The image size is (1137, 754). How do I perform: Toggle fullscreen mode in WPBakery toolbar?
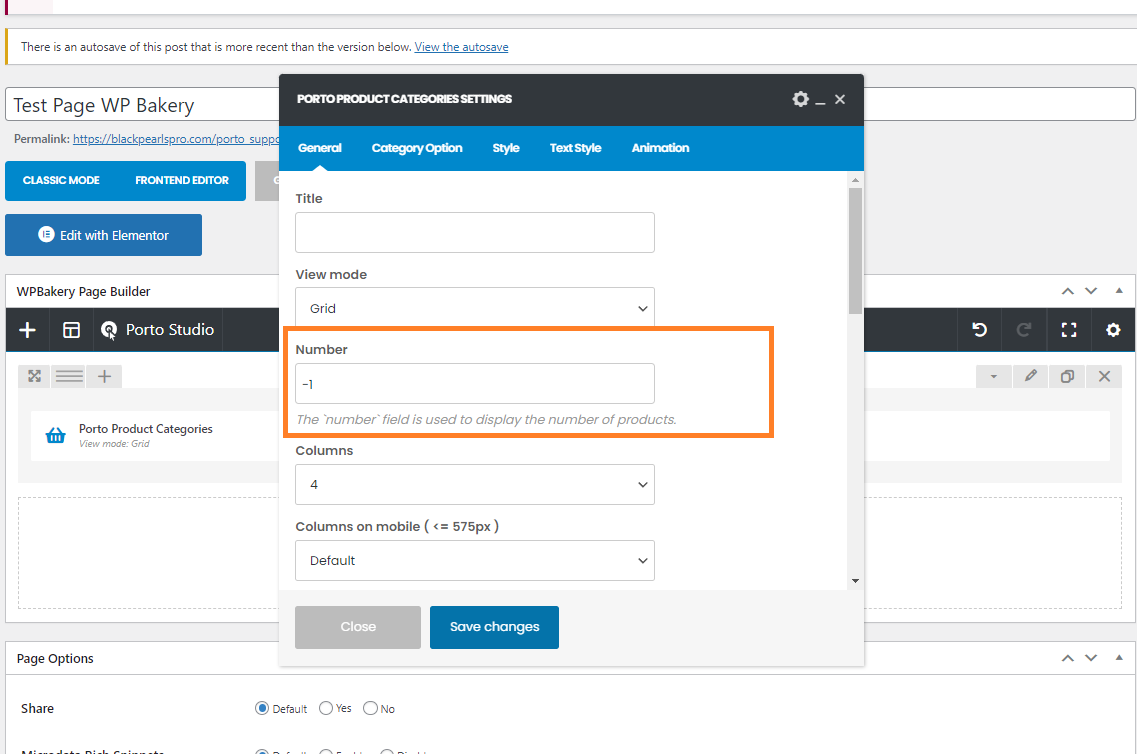1069,330
